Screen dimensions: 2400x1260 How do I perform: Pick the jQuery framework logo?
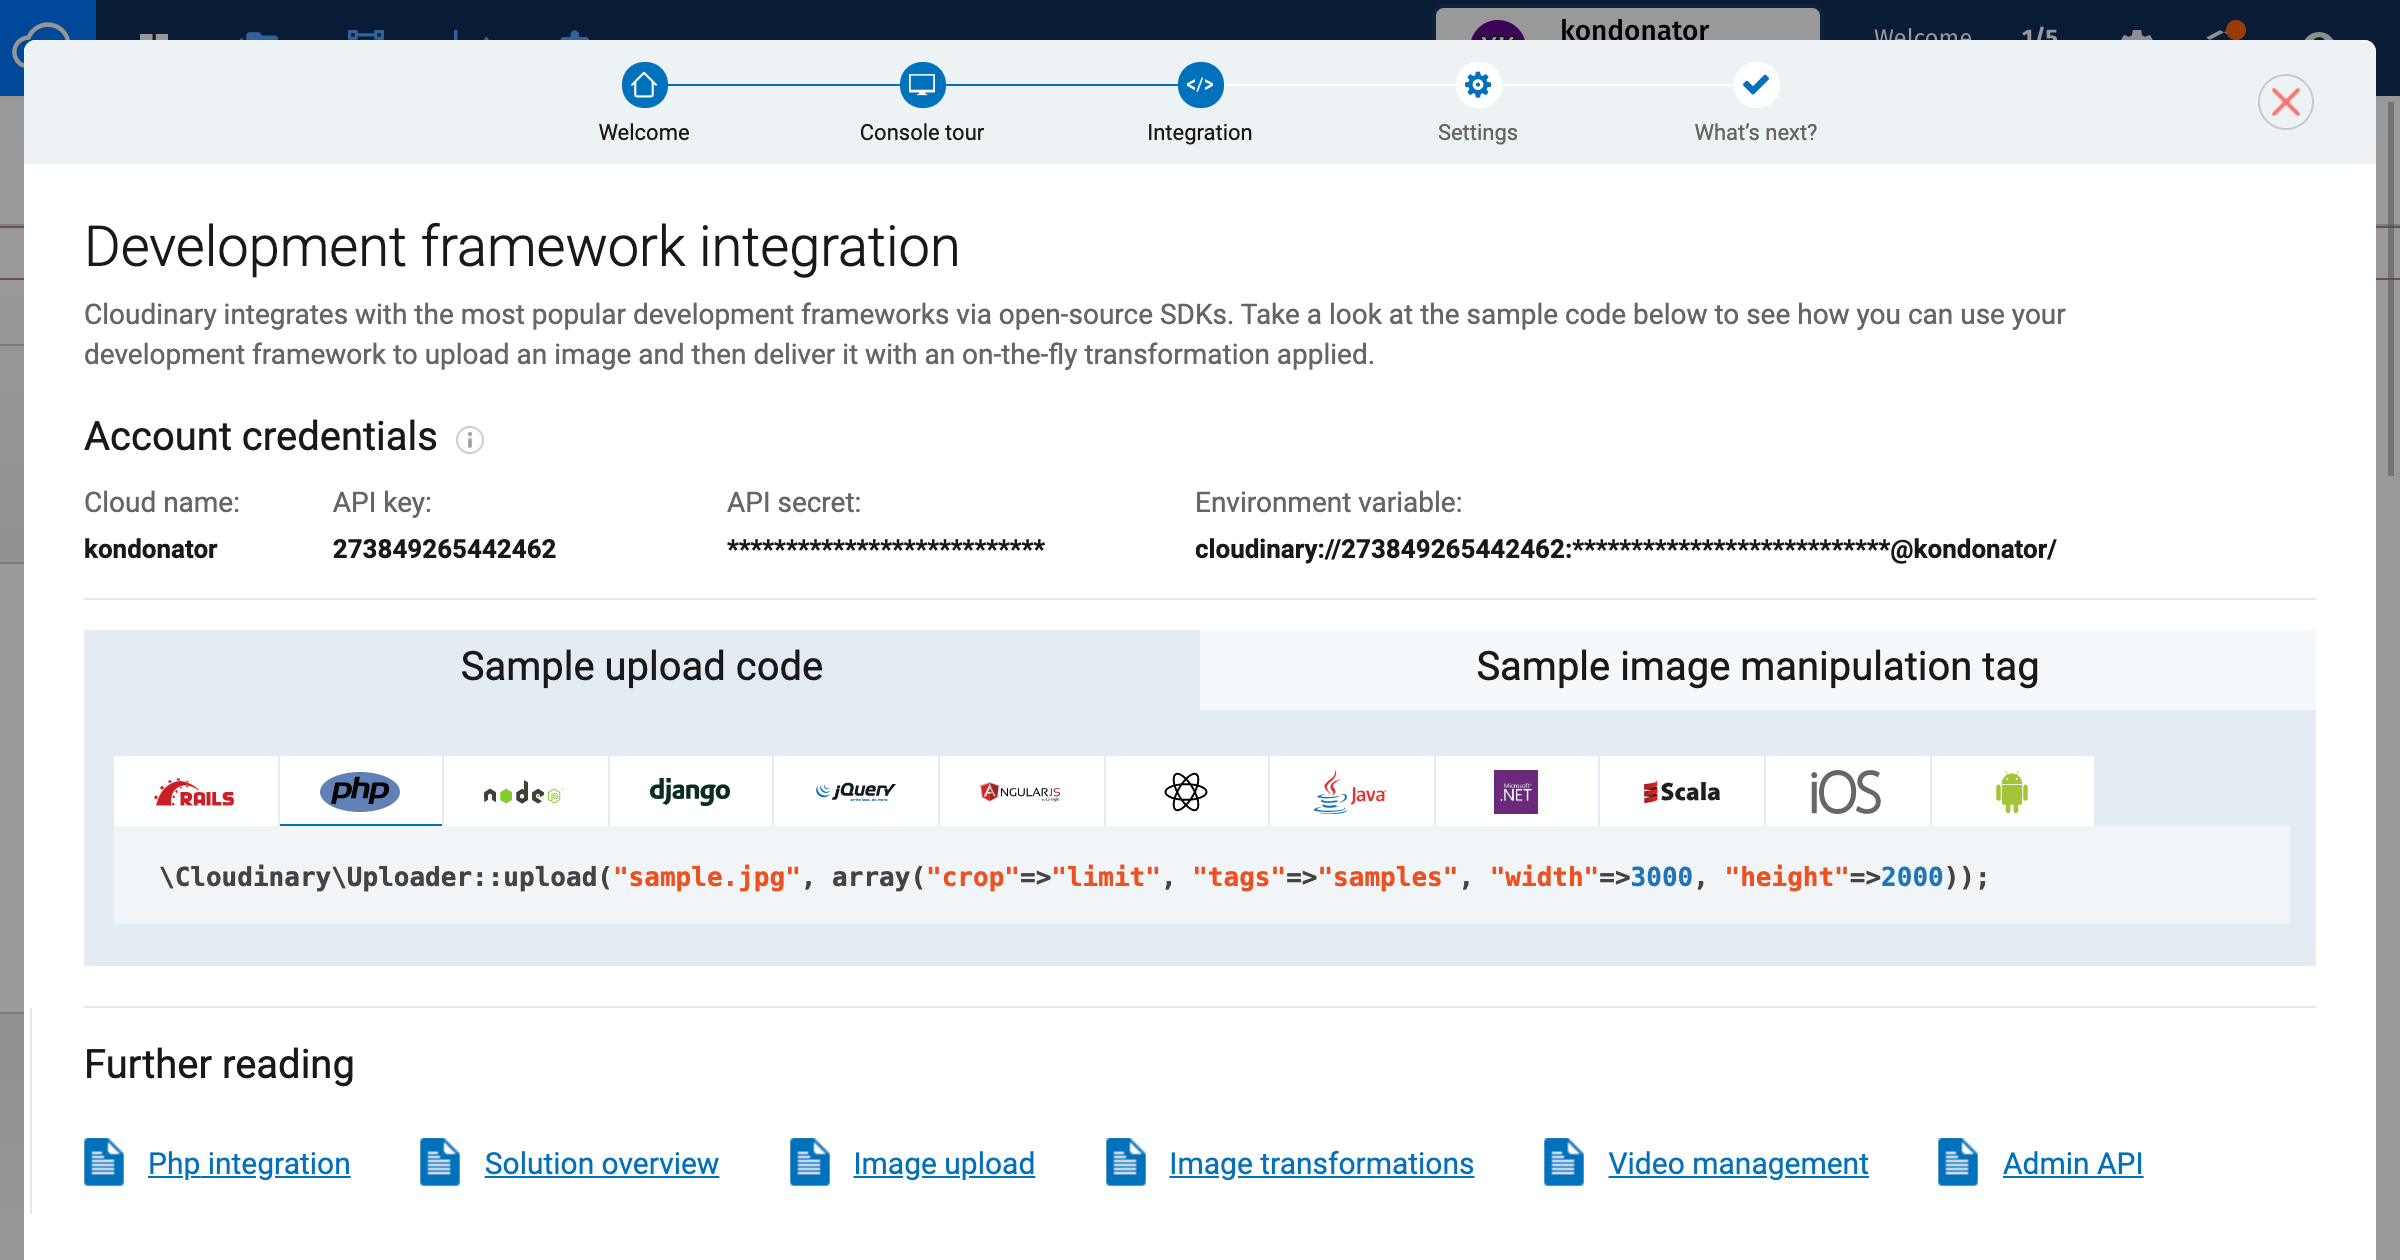tap(856, 792)
